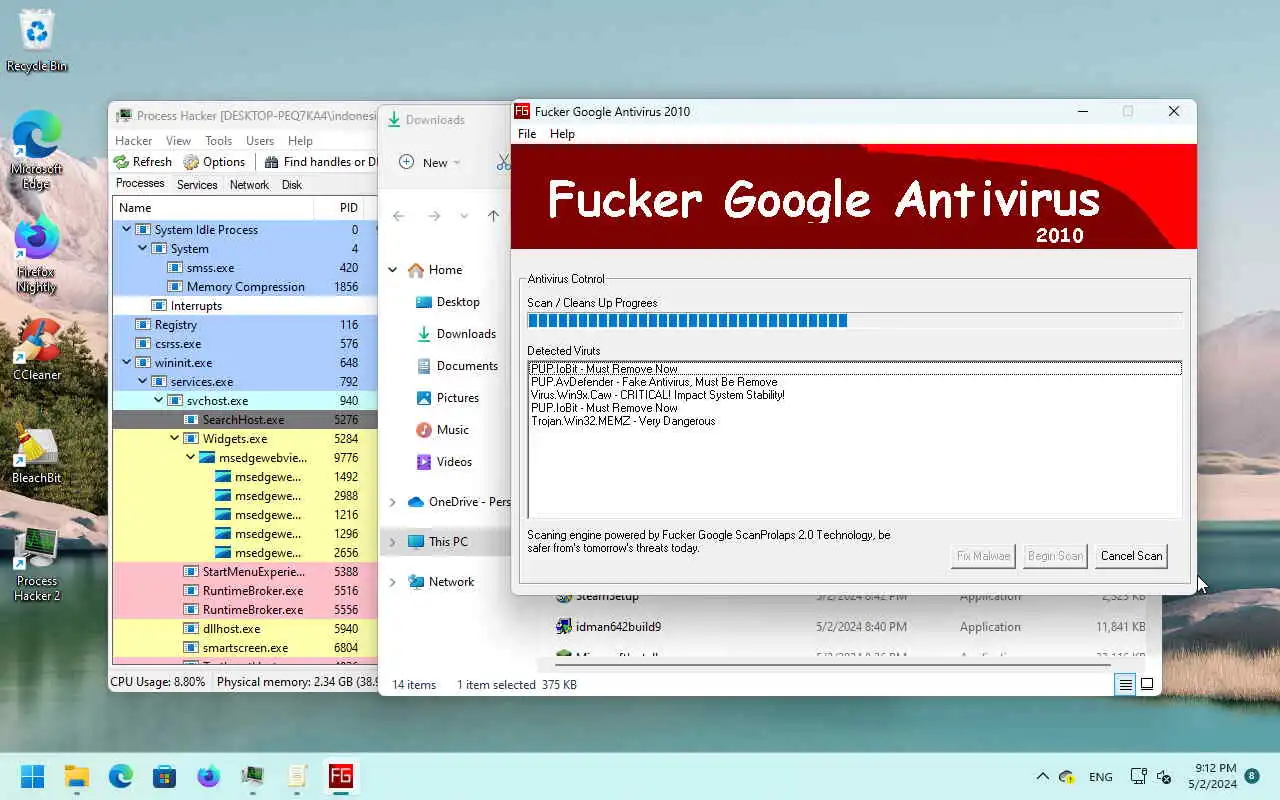Go forward in Downloads explorer window

point(433,216)
